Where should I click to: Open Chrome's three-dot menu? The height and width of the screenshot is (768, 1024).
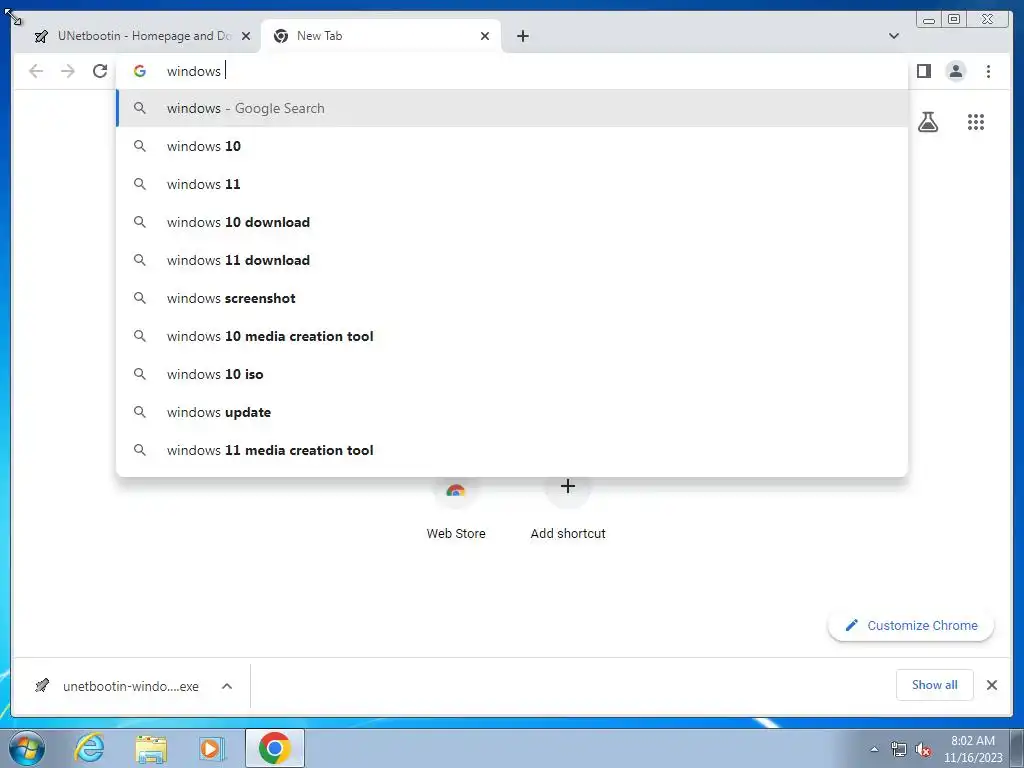coord(988,71)
